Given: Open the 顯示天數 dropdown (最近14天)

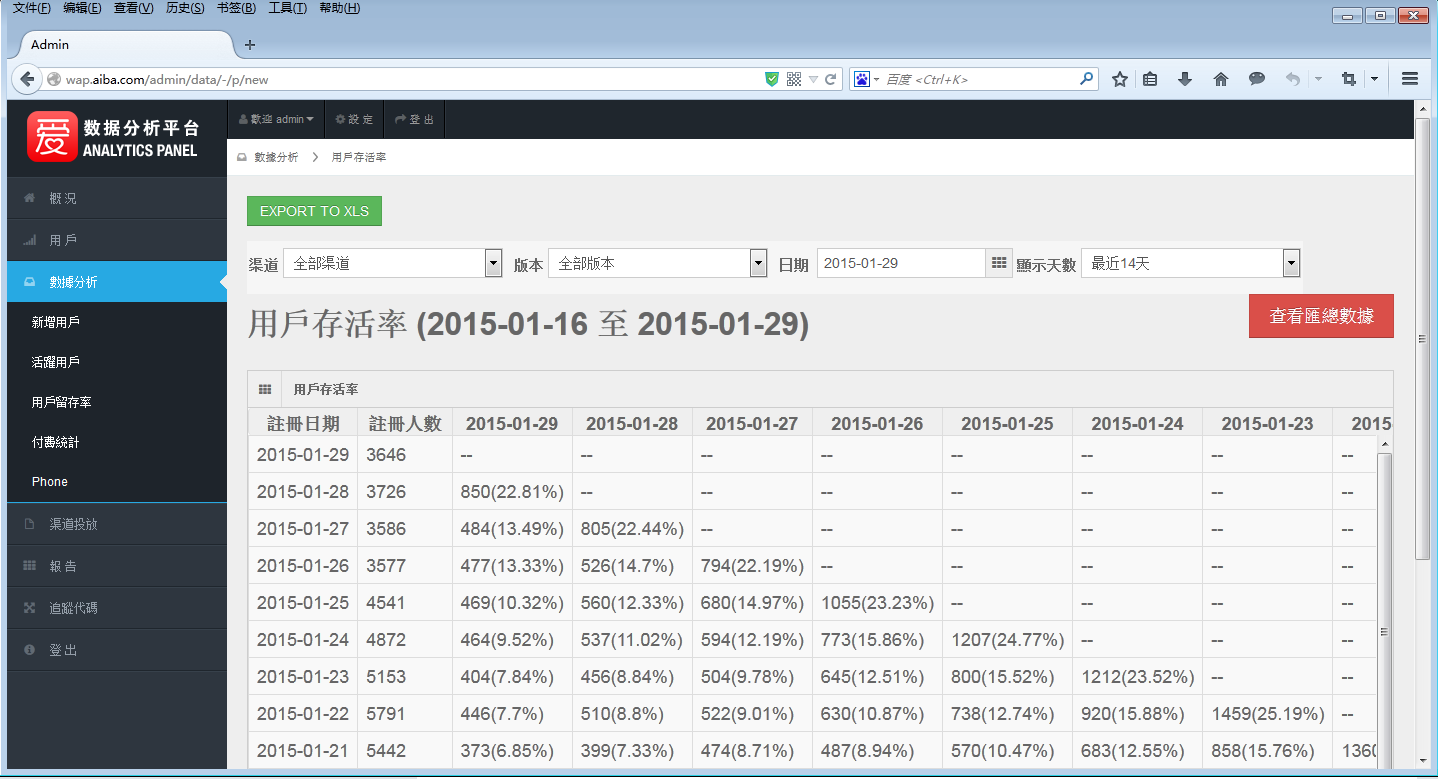Looking at the screenshot, I should 1190,264.
